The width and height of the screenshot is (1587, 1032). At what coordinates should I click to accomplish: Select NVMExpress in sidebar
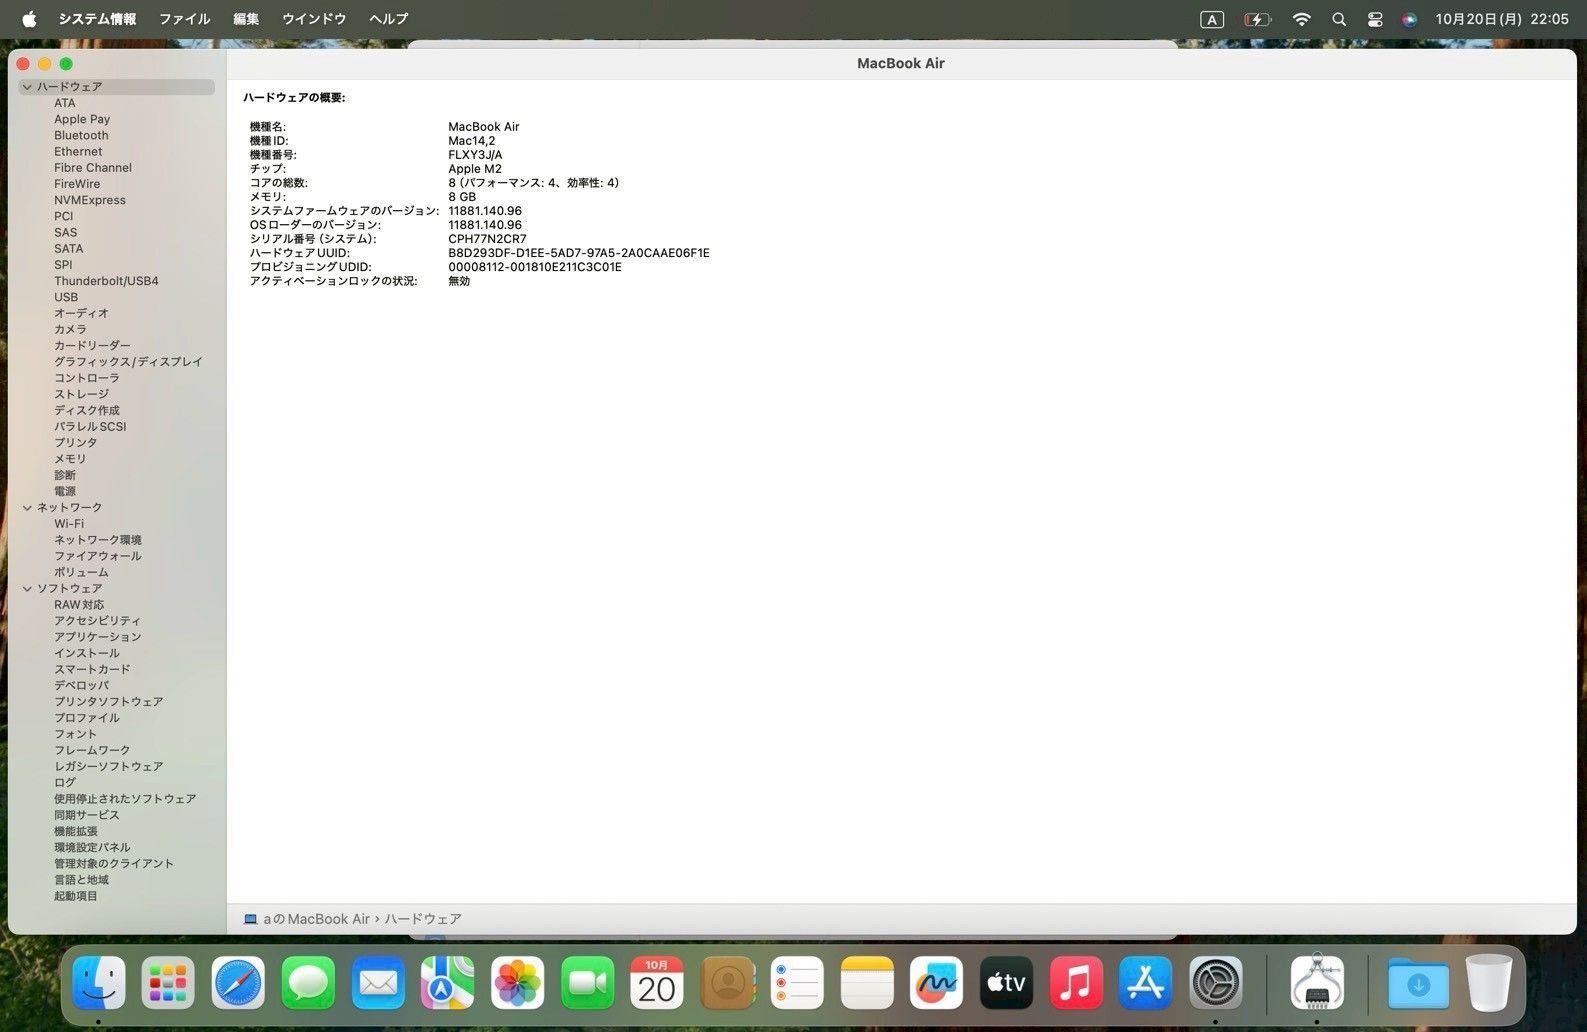pyautogui.click(x=90, y=200)
